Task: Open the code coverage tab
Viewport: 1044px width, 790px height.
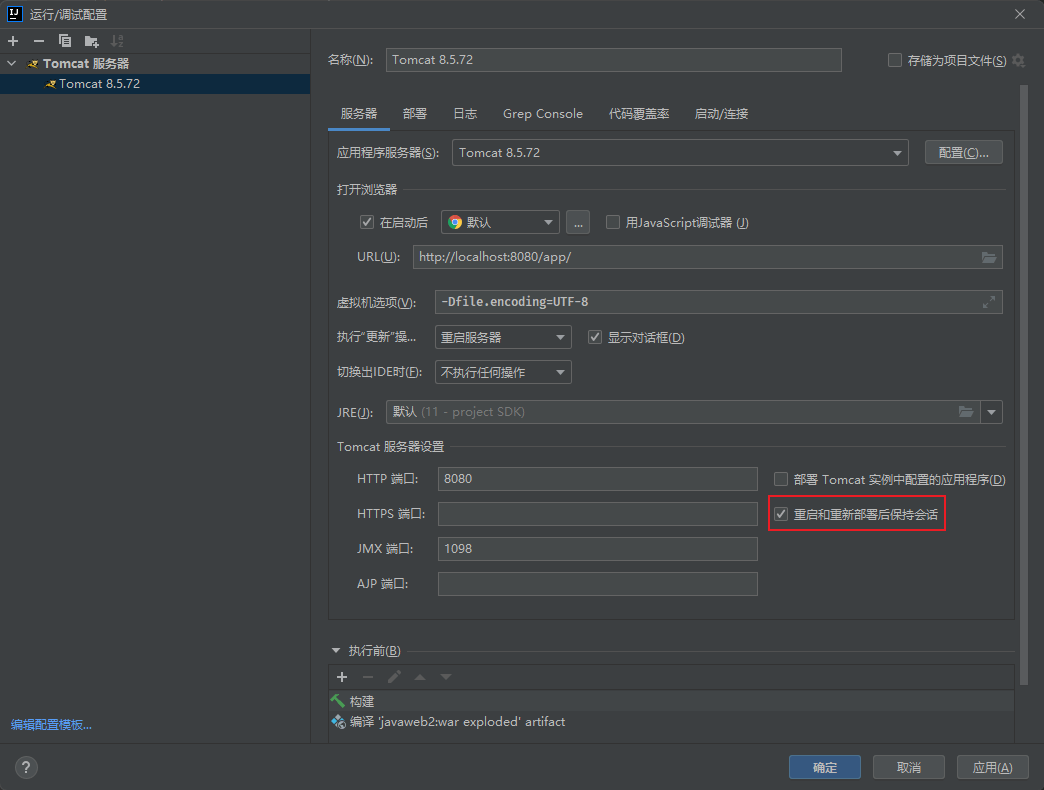Action: [x=639, y=114]
